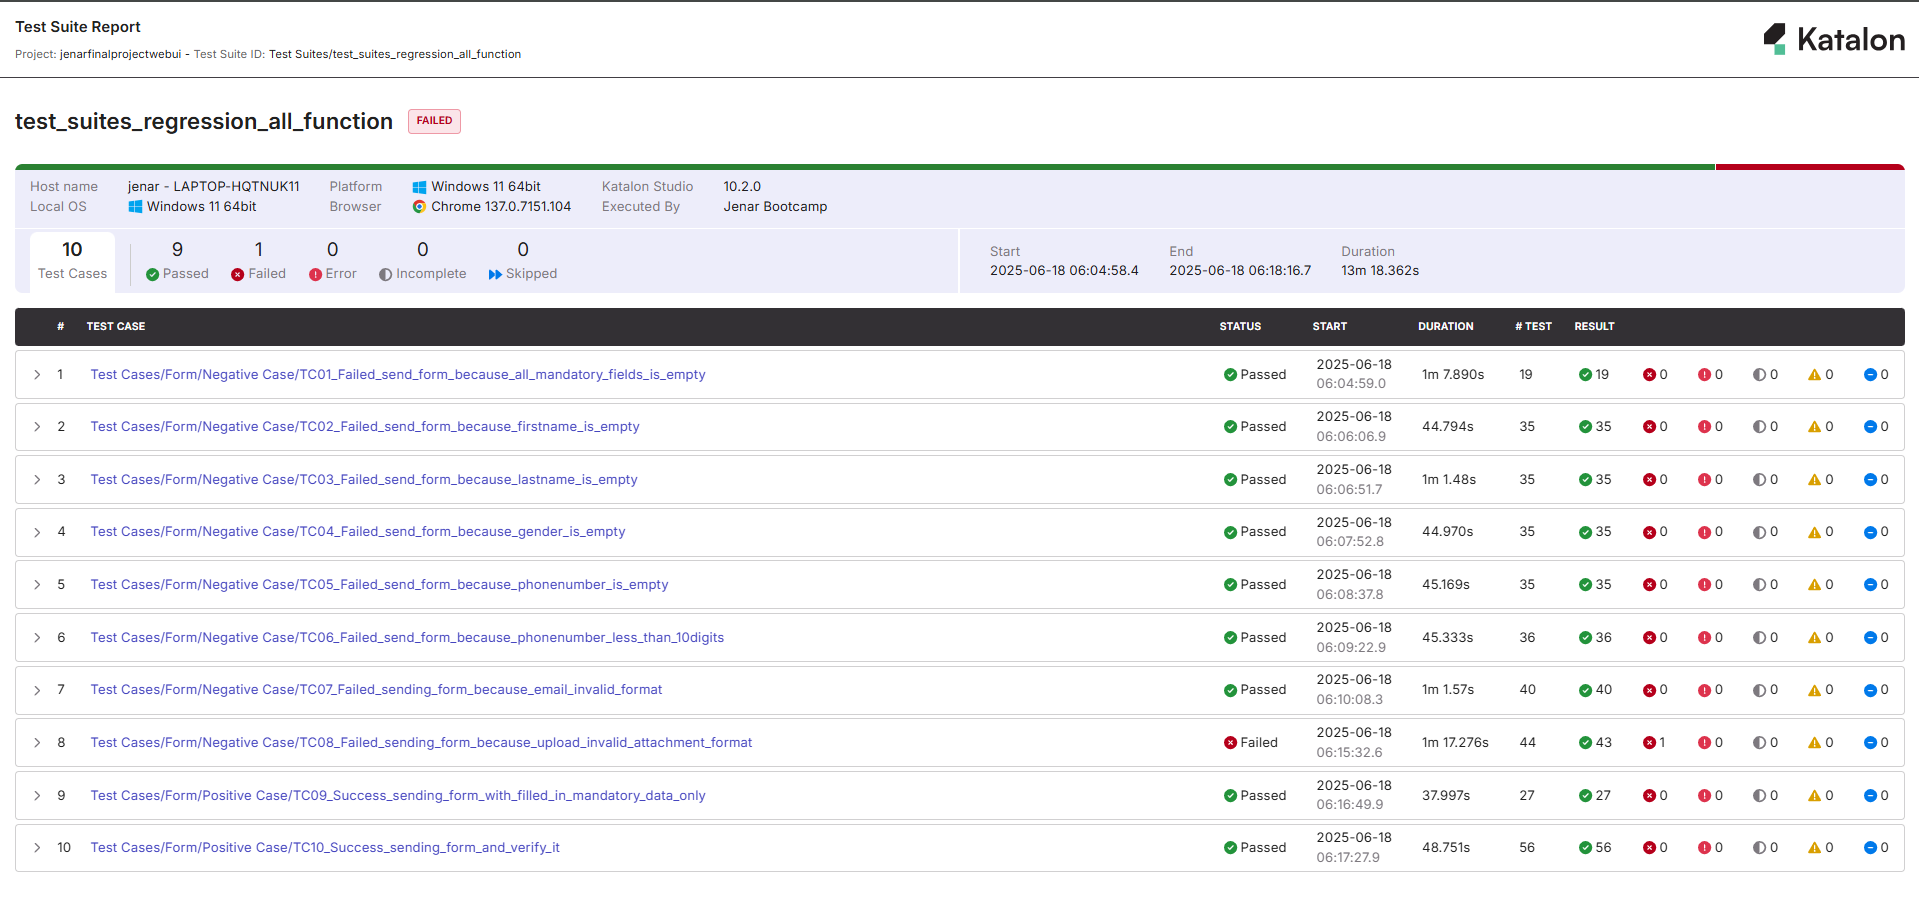Open TC08 invalid attachment format link

pyautogui.click(x=421, y=743)
